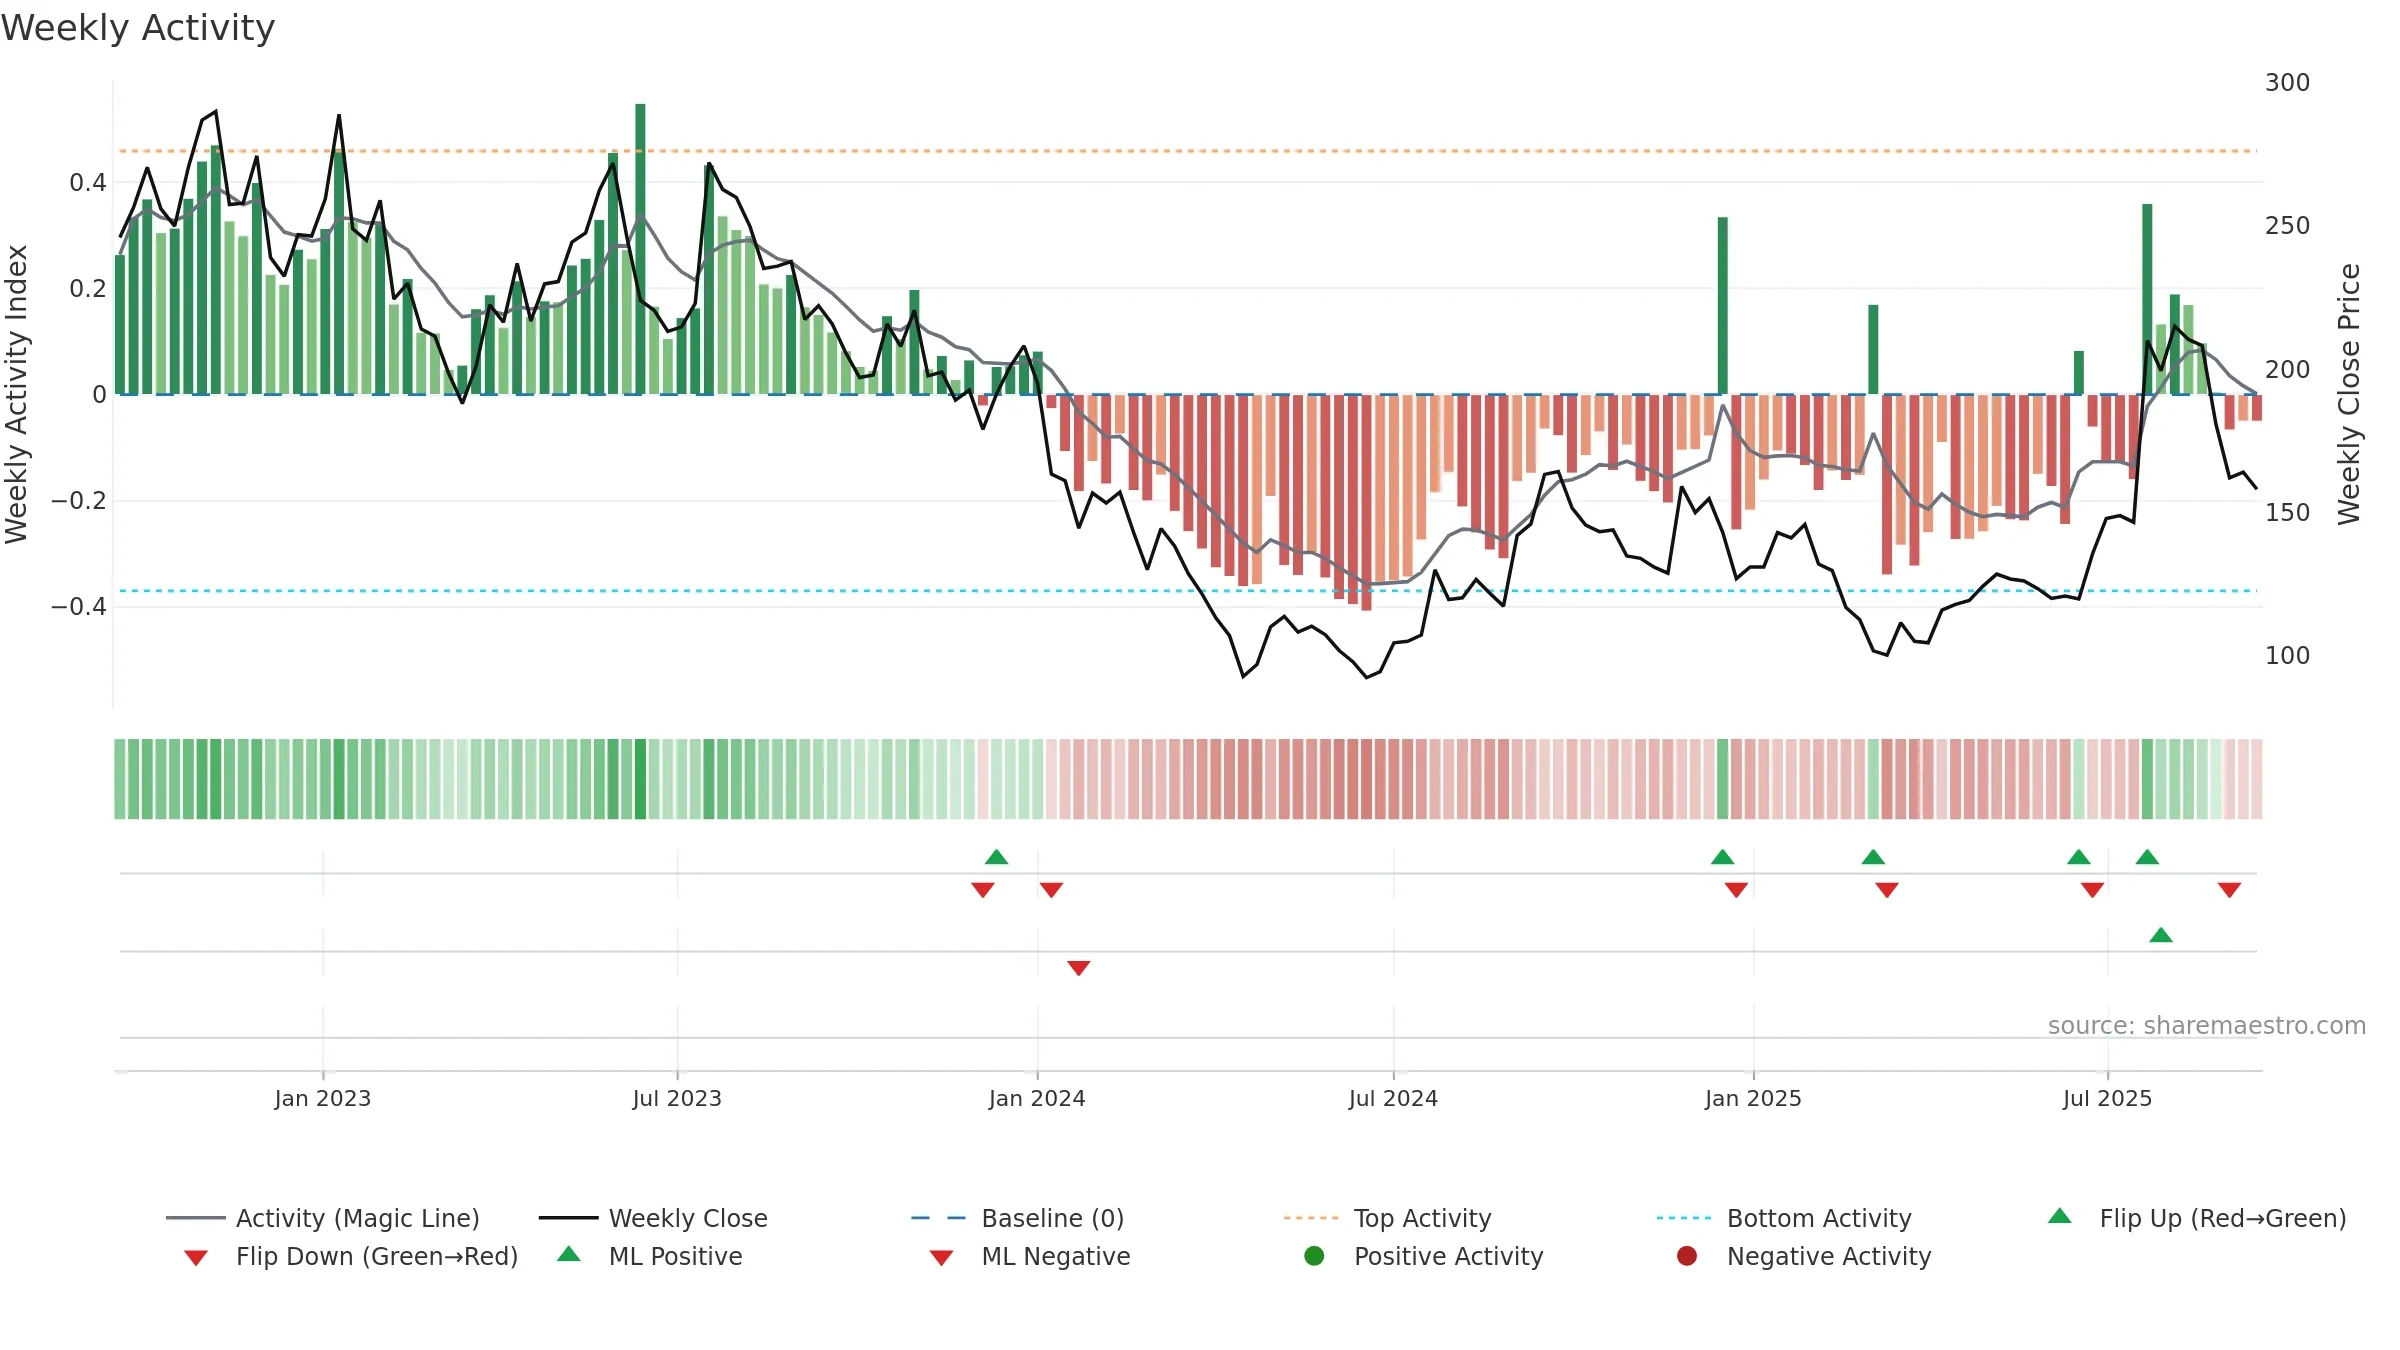Click the '200' price axis tick label
Viewport: 2400px width, 1350px height.
click(2288, 369)
